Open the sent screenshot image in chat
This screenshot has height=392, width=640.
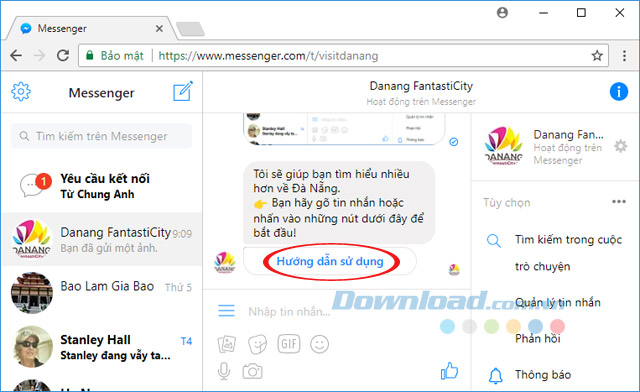(x=344, y=129)
